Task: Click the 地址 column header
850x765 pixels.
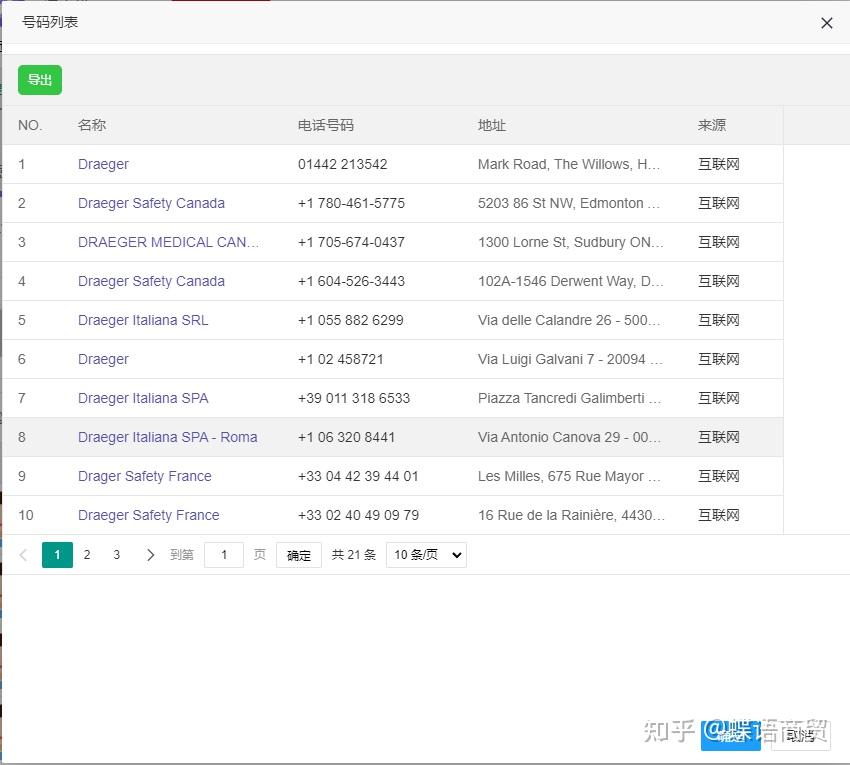Action: (492, 125)
